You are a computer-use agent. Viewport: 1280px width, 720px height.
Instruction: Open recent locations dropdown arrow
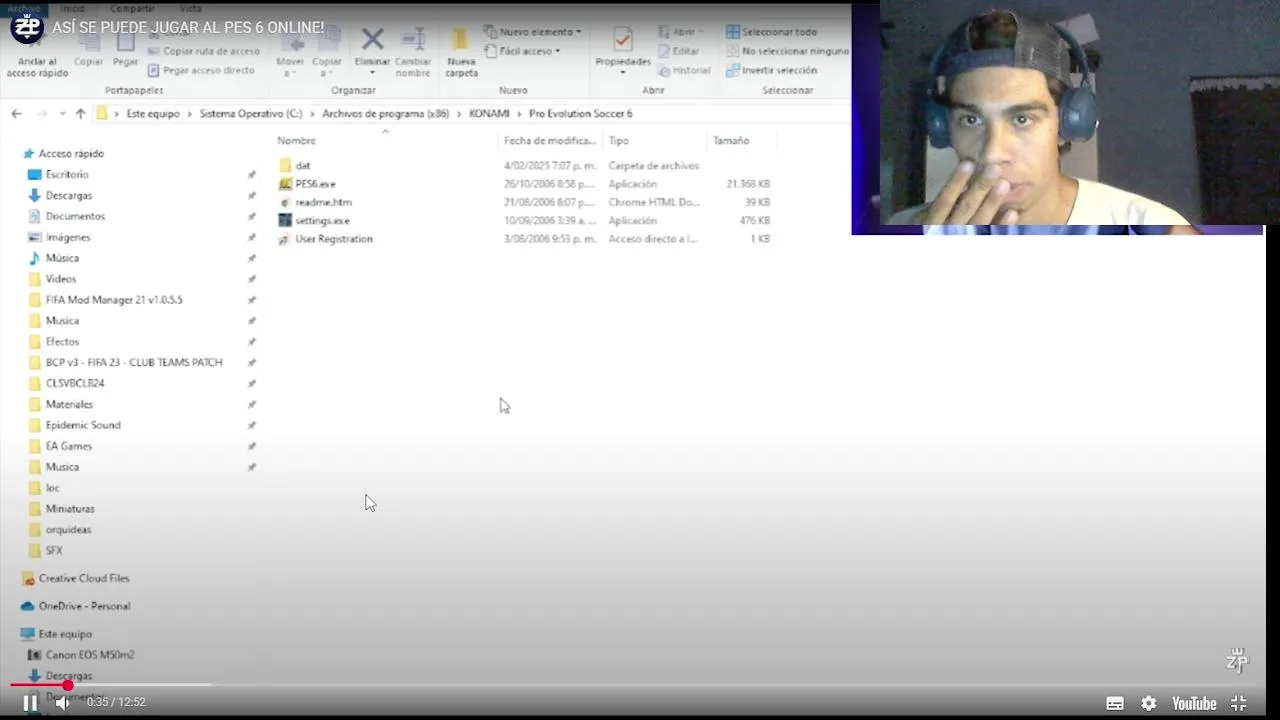tap(61, 114)
